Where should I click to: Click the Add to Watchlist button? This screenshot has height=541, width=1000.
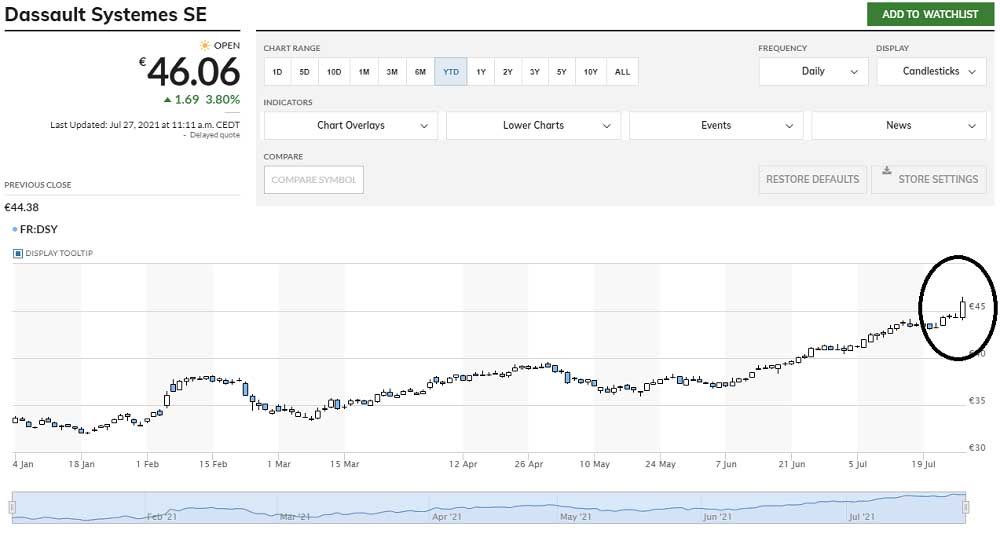930,14
